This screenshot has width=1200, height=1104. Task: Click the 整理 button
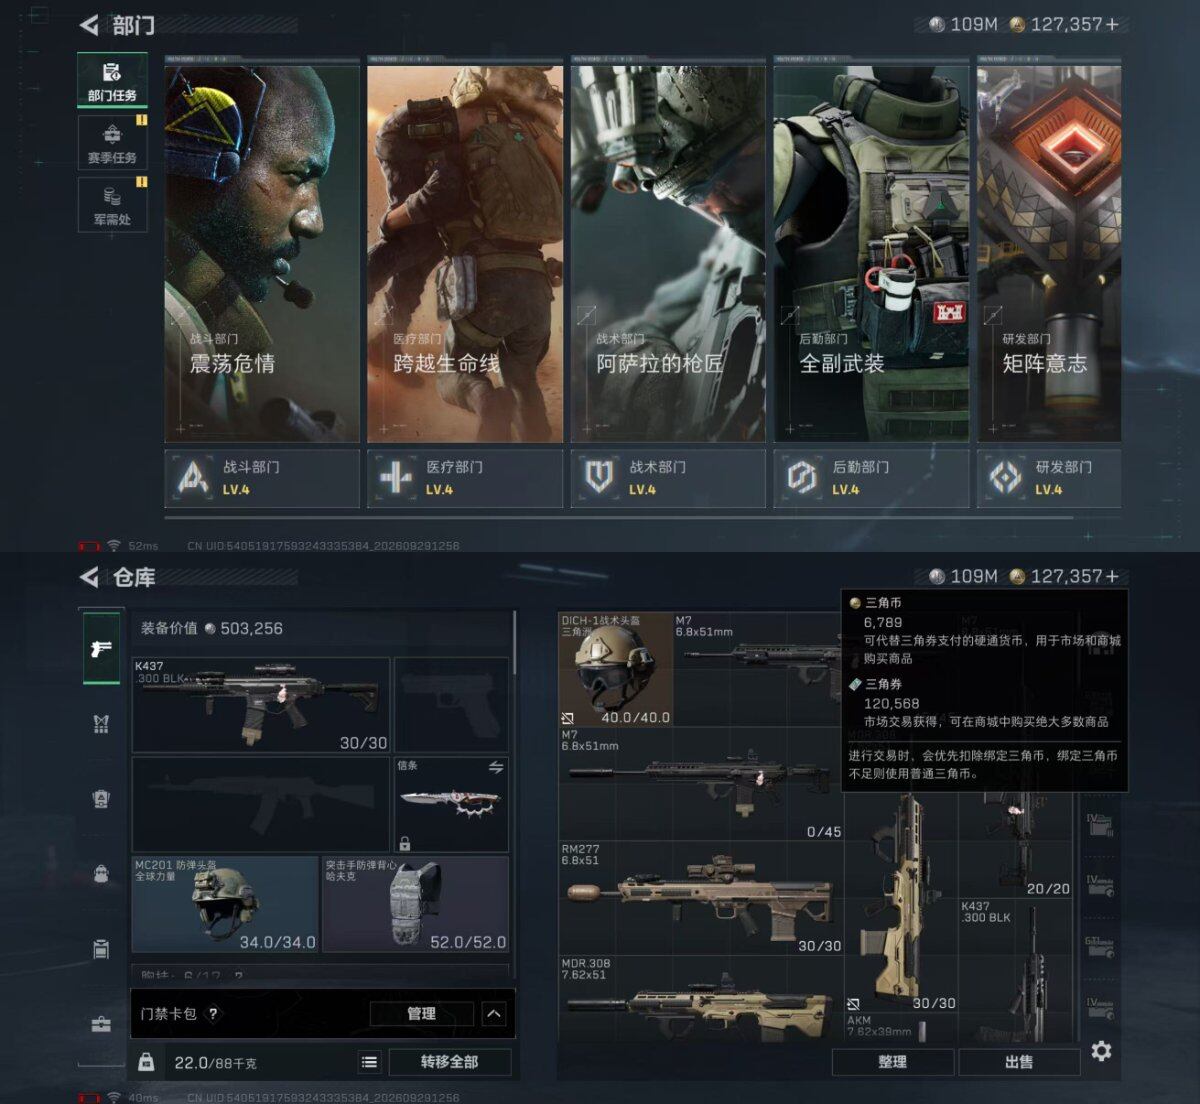point(893,1062)
